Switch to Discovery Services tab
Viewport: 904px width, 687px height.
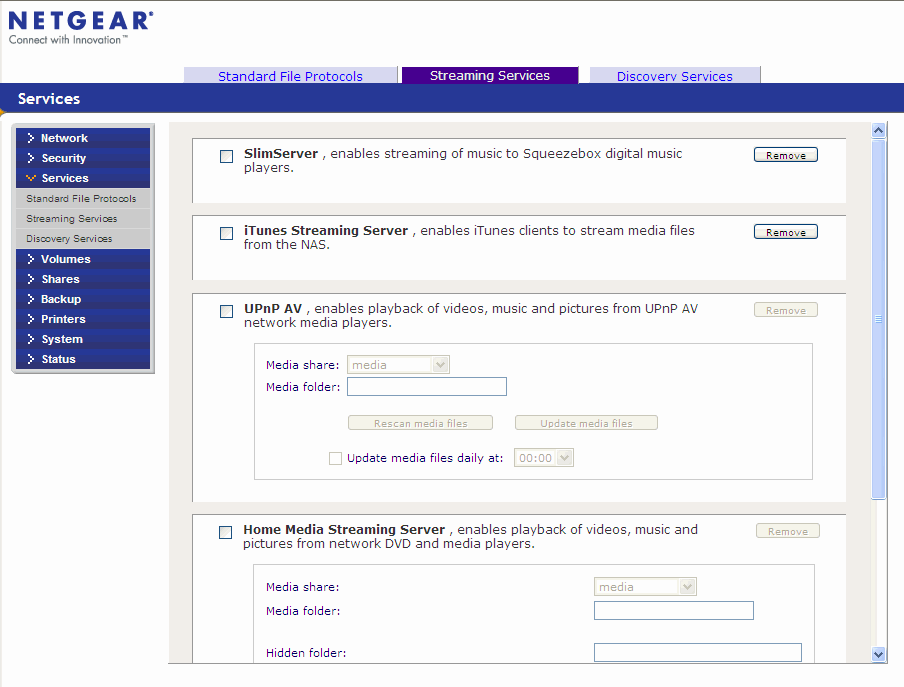coord(675,76)
